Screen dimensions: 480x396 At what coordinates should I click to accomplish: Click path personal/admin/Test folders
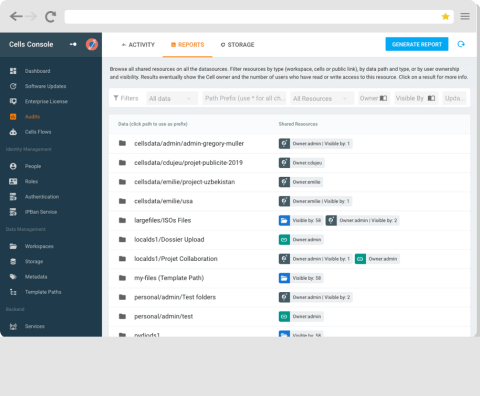(x=175, y=297)
